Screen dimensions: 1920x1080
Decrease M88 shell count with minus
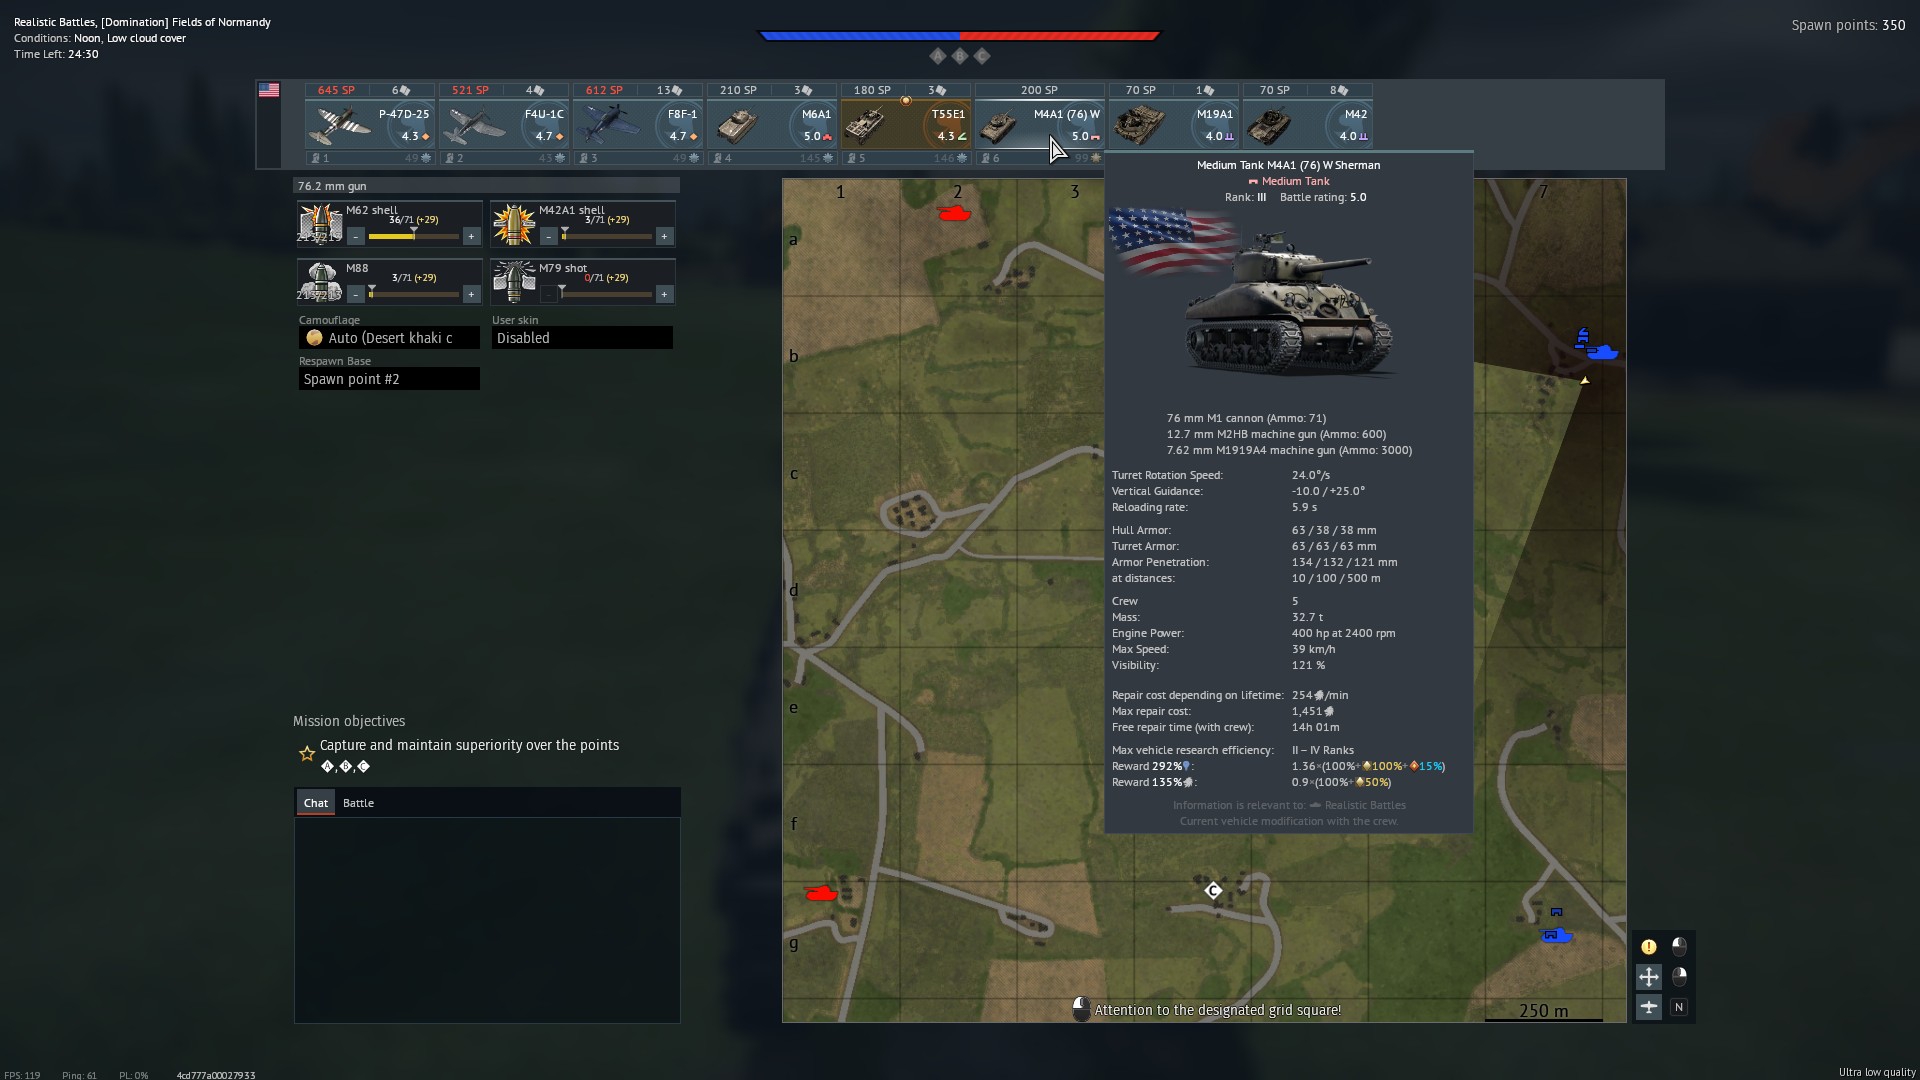point(356,295)
